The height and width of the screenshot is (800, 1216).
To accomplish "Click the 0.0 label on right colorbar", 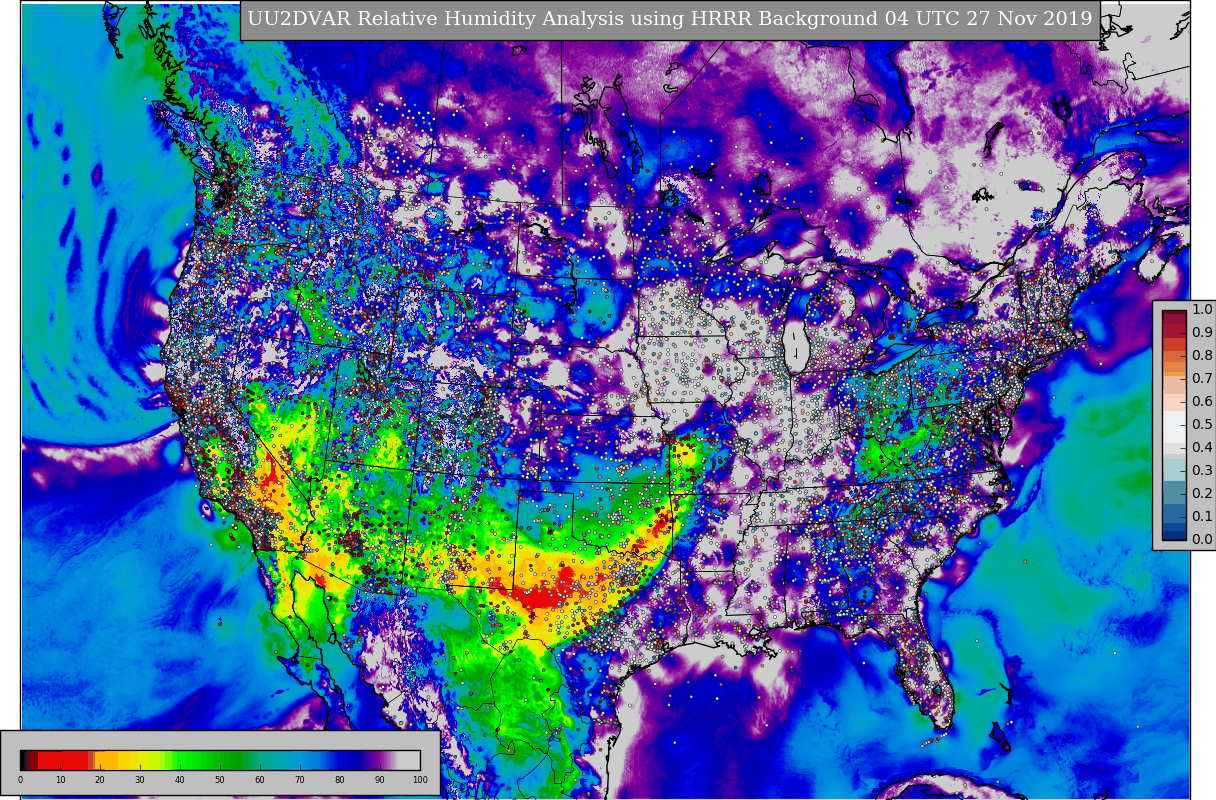I will [1201, 539].
